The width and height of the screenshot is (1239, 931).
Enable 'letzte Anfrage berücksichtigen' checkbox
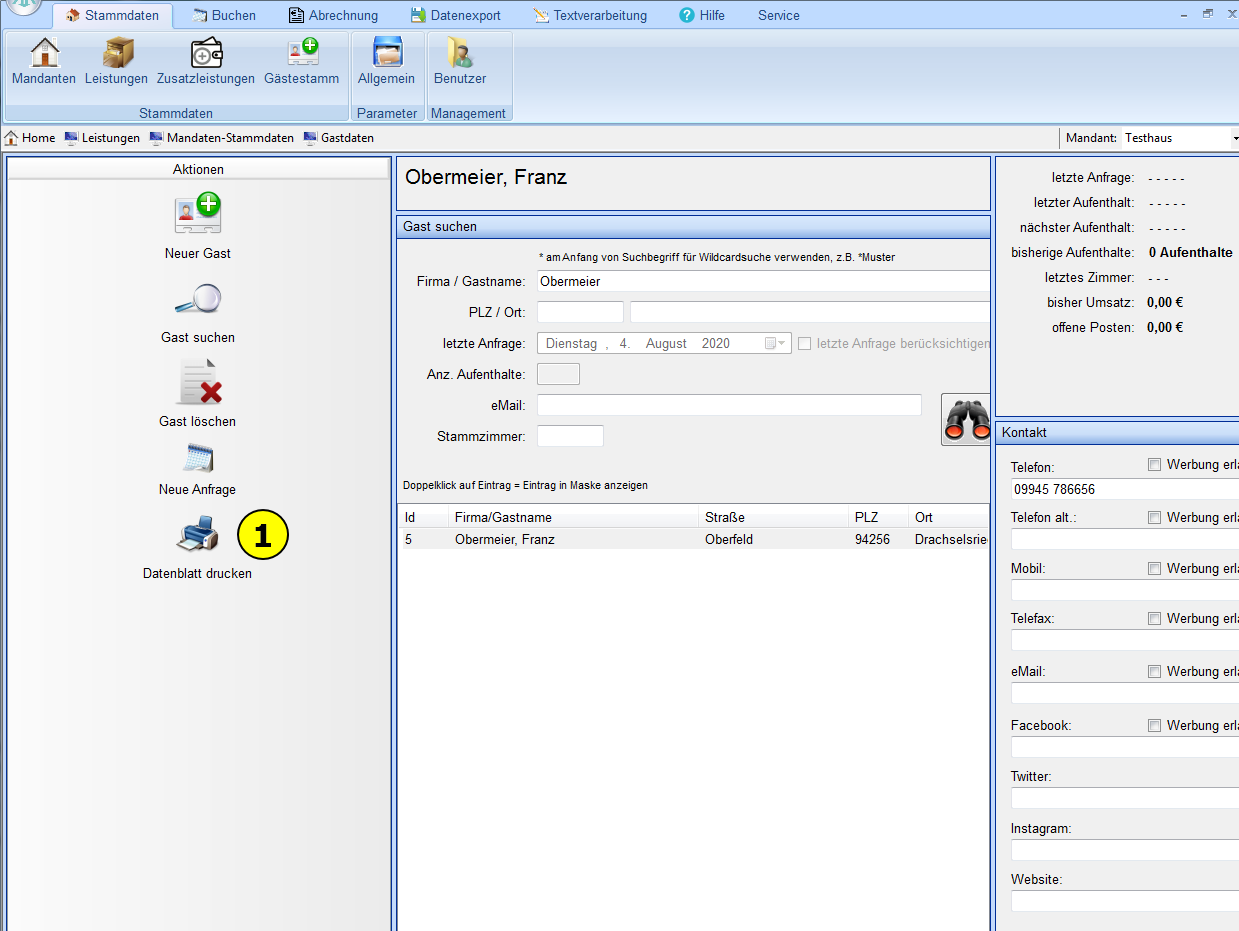point(805,344)
